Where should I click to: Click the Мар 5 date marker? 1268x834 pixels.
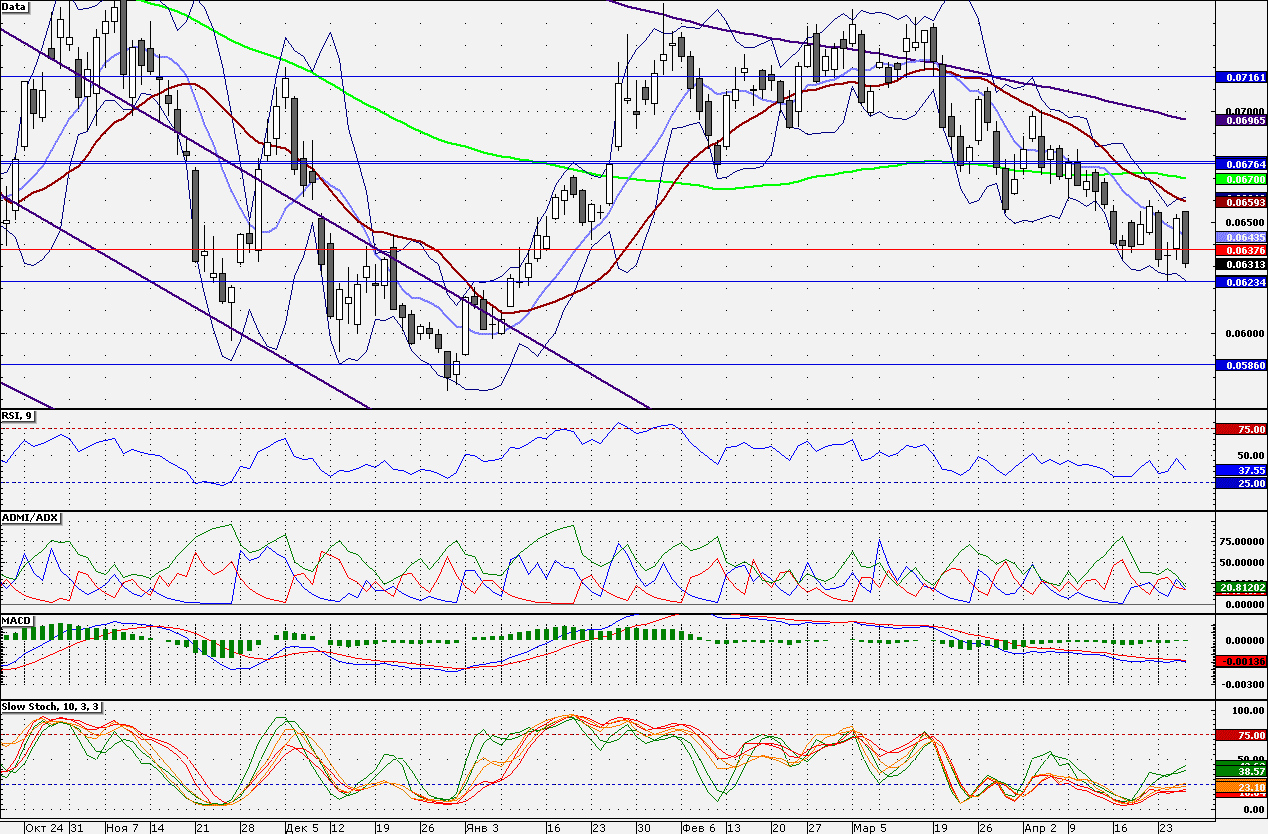point(868,827)
